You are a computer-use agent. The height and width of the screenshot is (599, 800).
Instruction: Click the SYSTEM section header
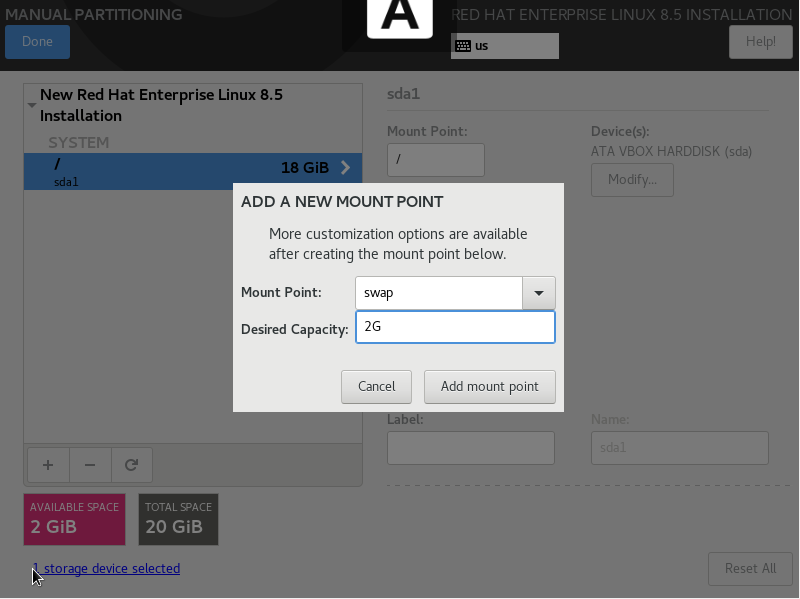pyautogui.click(x=79, y=142)
